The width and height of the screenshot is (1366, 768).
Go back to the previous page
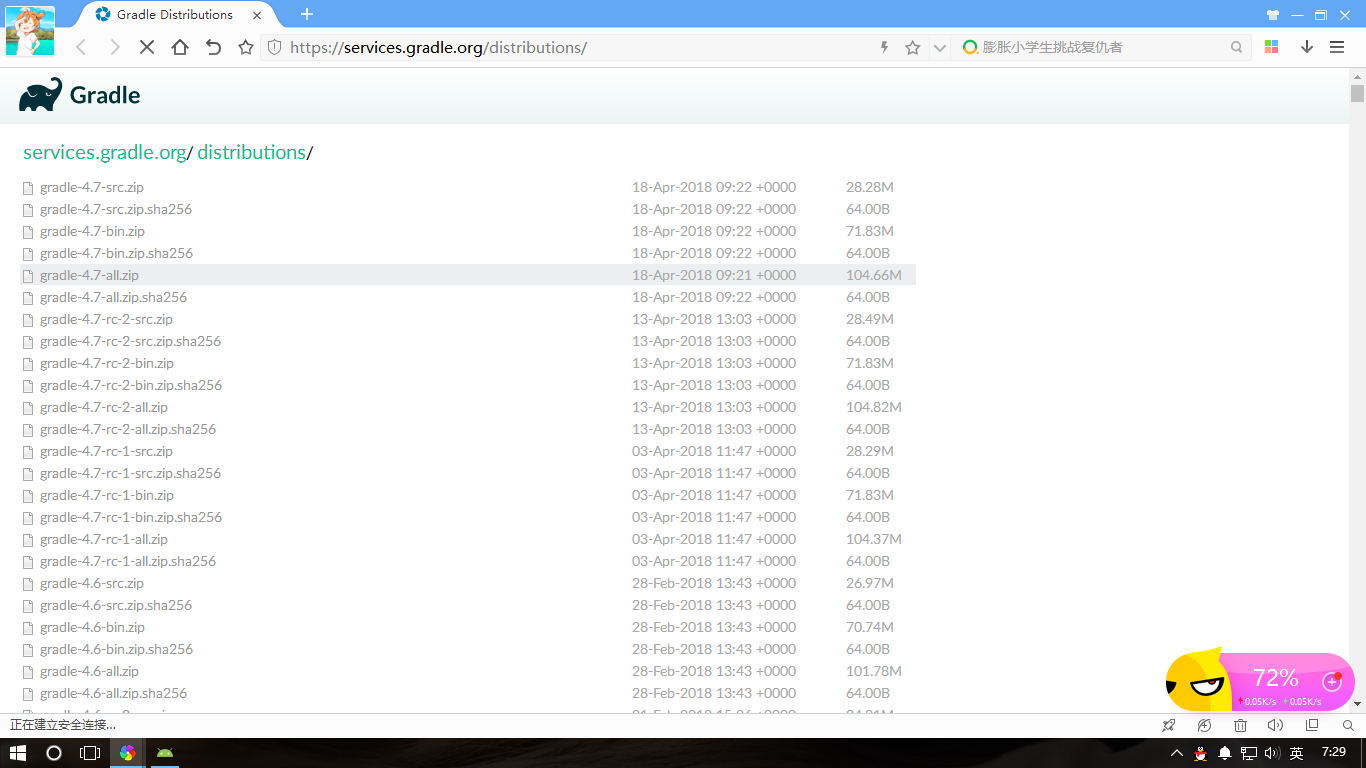(81, 47)
